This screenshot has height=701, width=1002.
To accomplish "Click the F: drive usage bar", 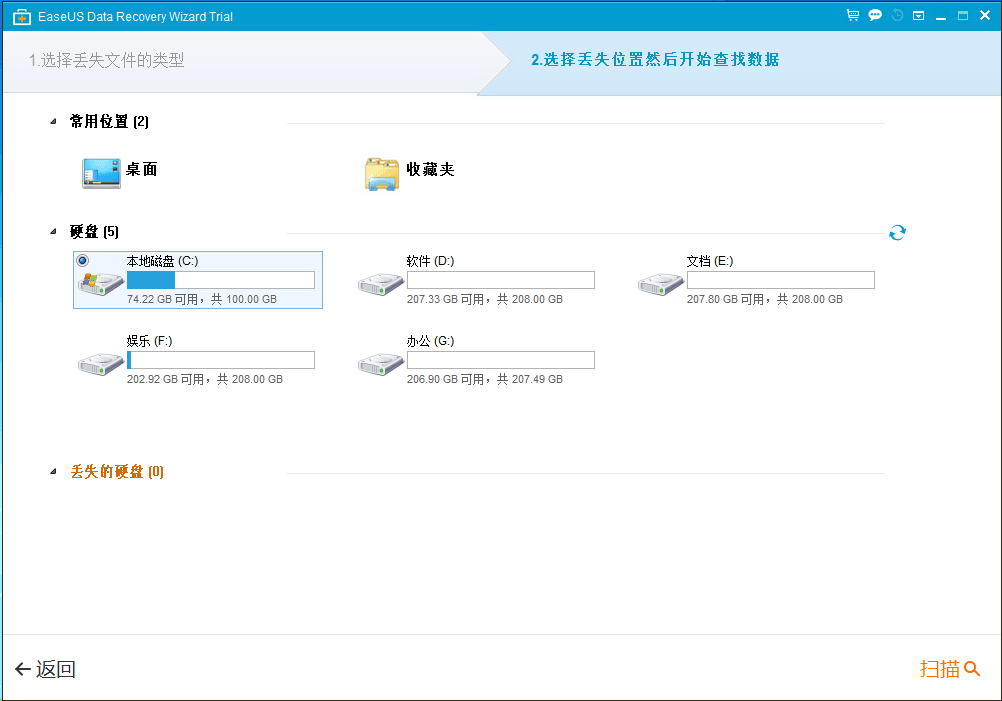I will tap(220, 360).
